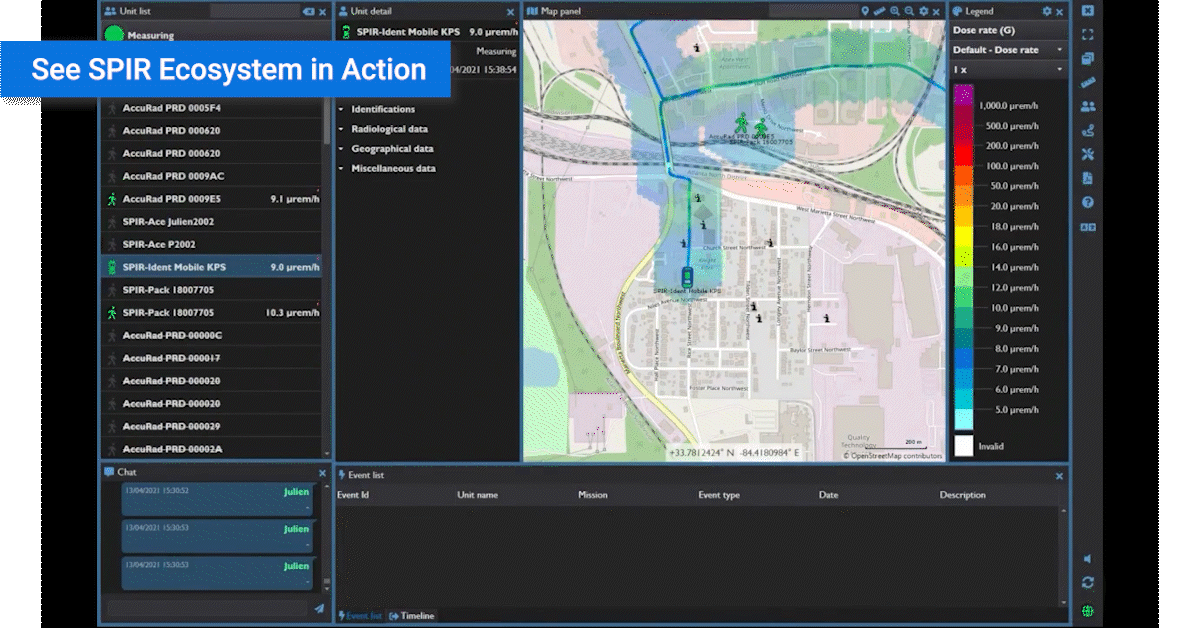
Task: Click the Event type column header
Action: (719, 495)
